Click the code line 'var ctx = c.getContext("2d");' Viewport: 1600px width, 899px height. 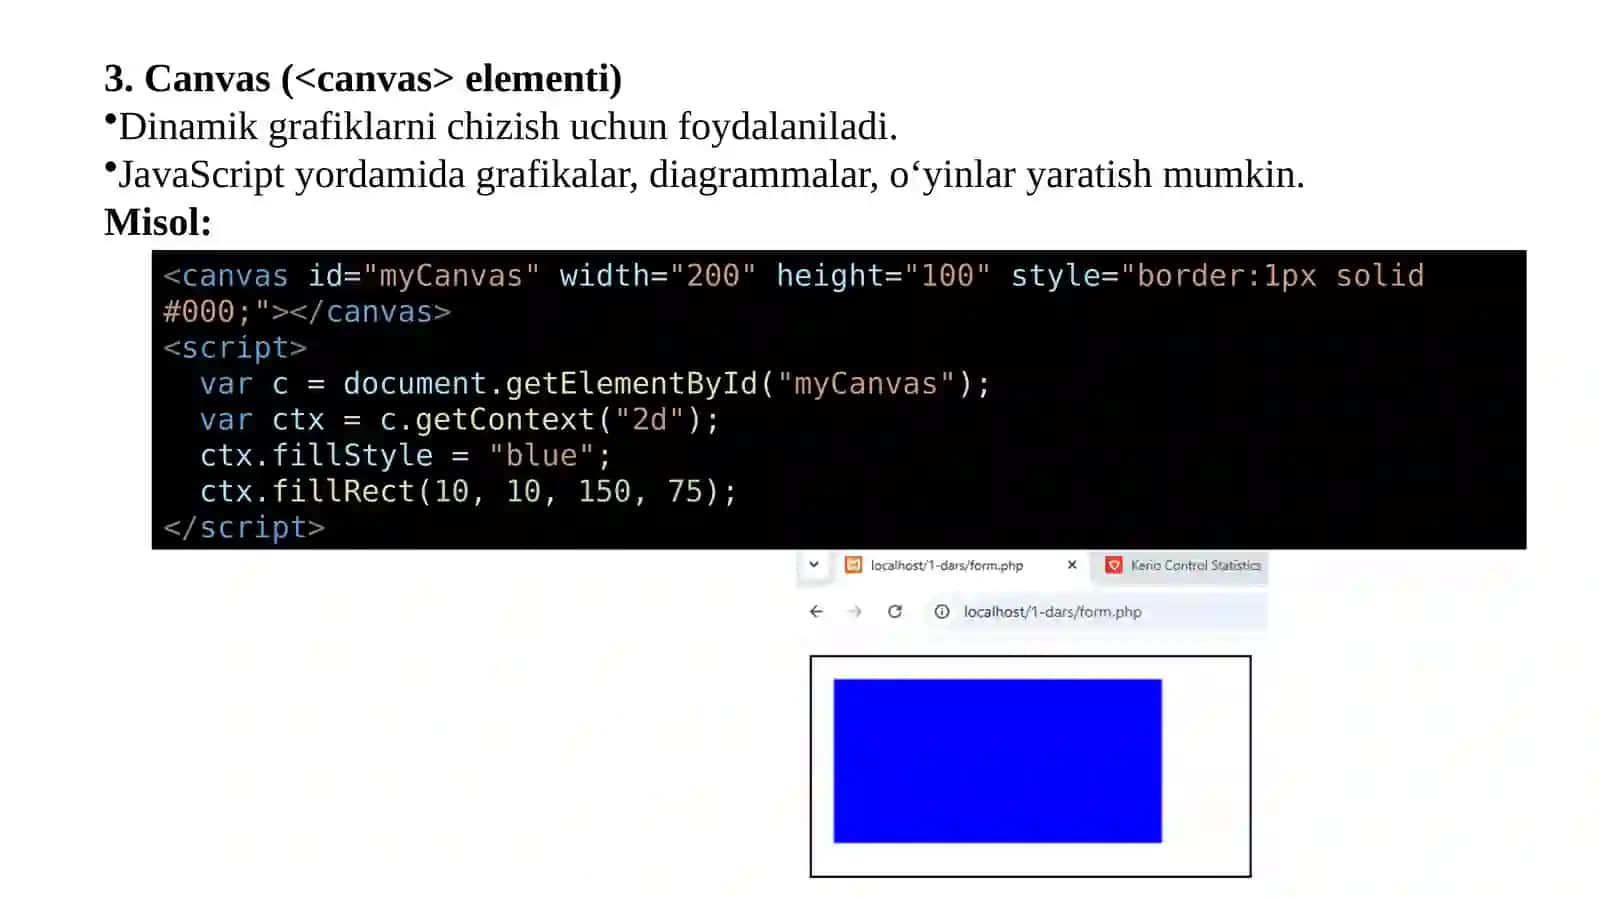(x=459, y=420)
